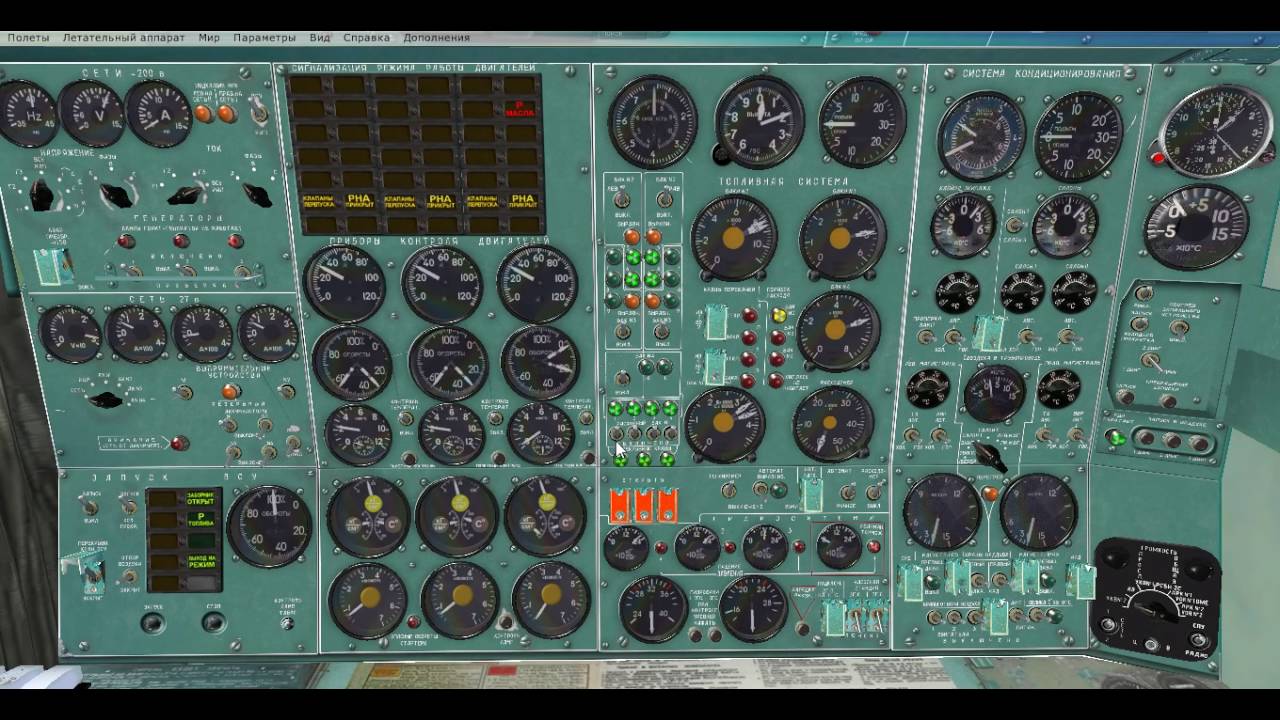Click the A ammeter in СЕТИ ~200 в panel
Viewport: 1280px width, 720px height.
coord(158,113)
